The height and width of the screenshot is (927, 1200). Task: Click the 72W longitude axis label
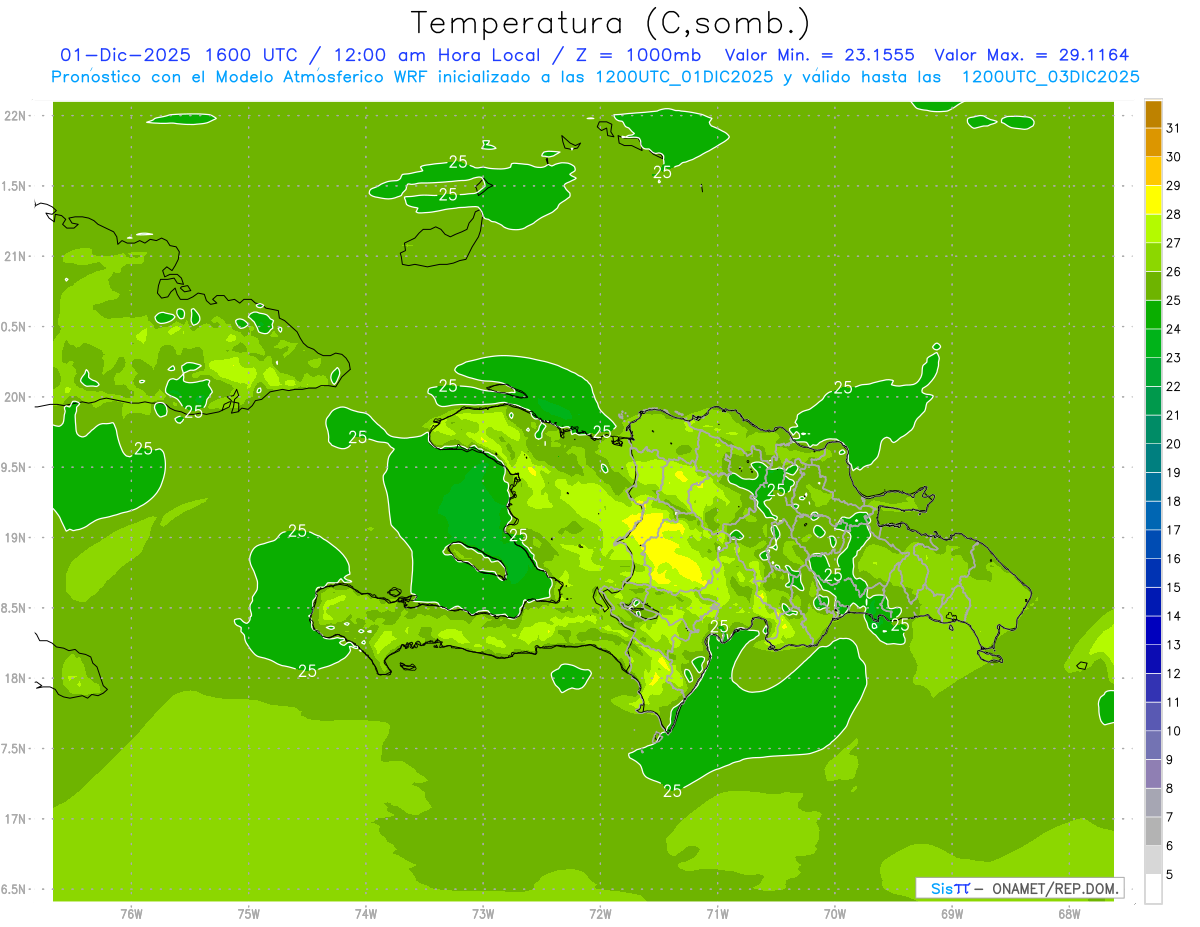pos(600,914)
